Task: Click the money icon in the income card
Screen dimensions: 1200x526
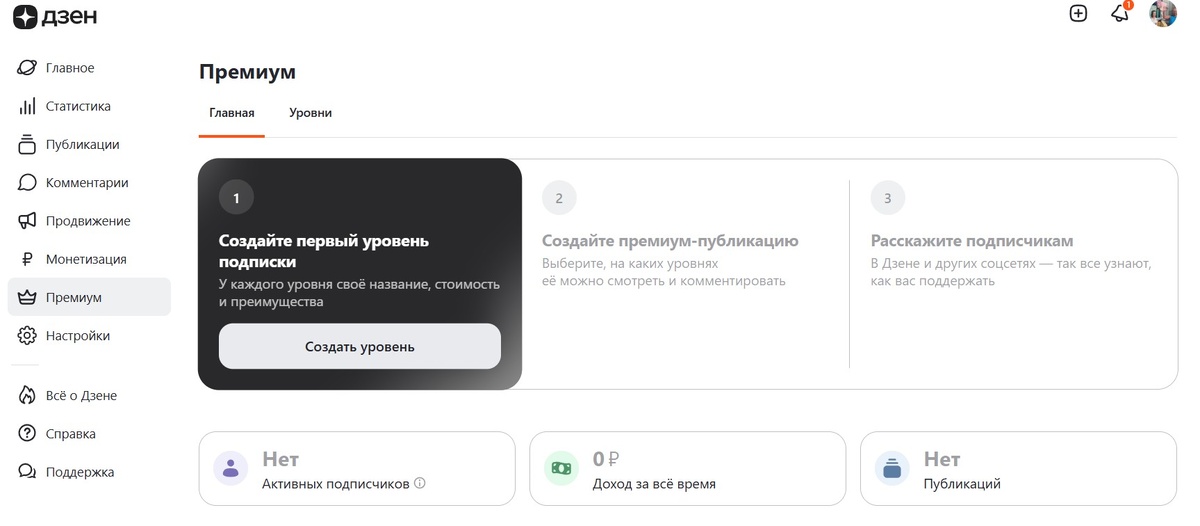Action: 562,468
